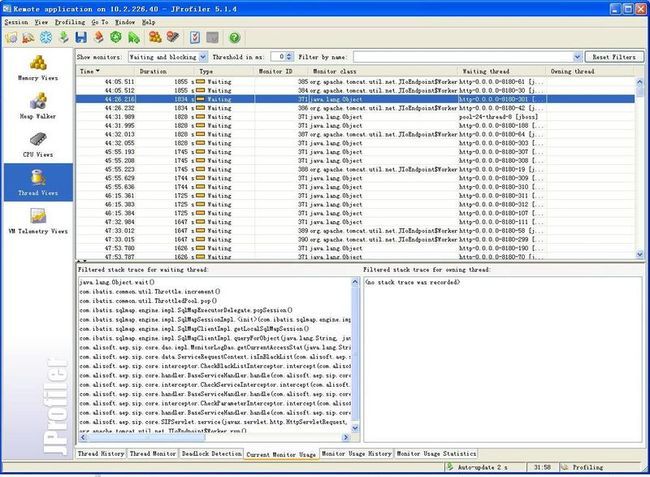Screen dimensions: 650x477
Task: Run garbage collection with the green recycle icon
Action: (116, 38)
